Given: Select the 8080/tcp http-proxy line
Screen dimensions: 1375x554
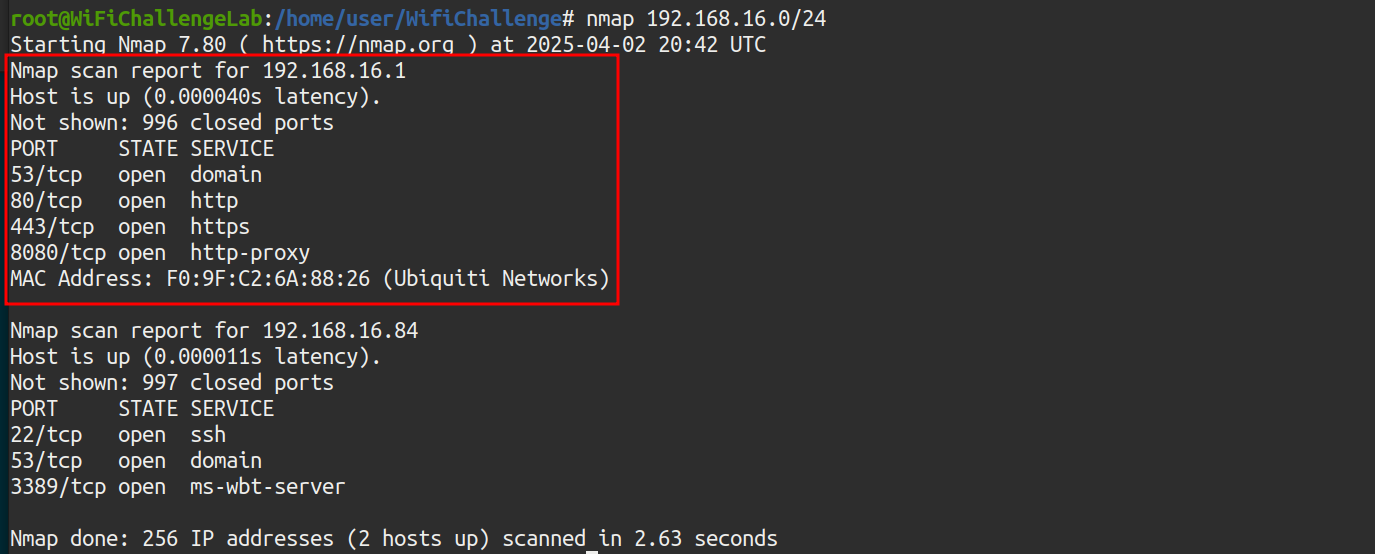Looking at the screenshot, I should tap(160, 253).
